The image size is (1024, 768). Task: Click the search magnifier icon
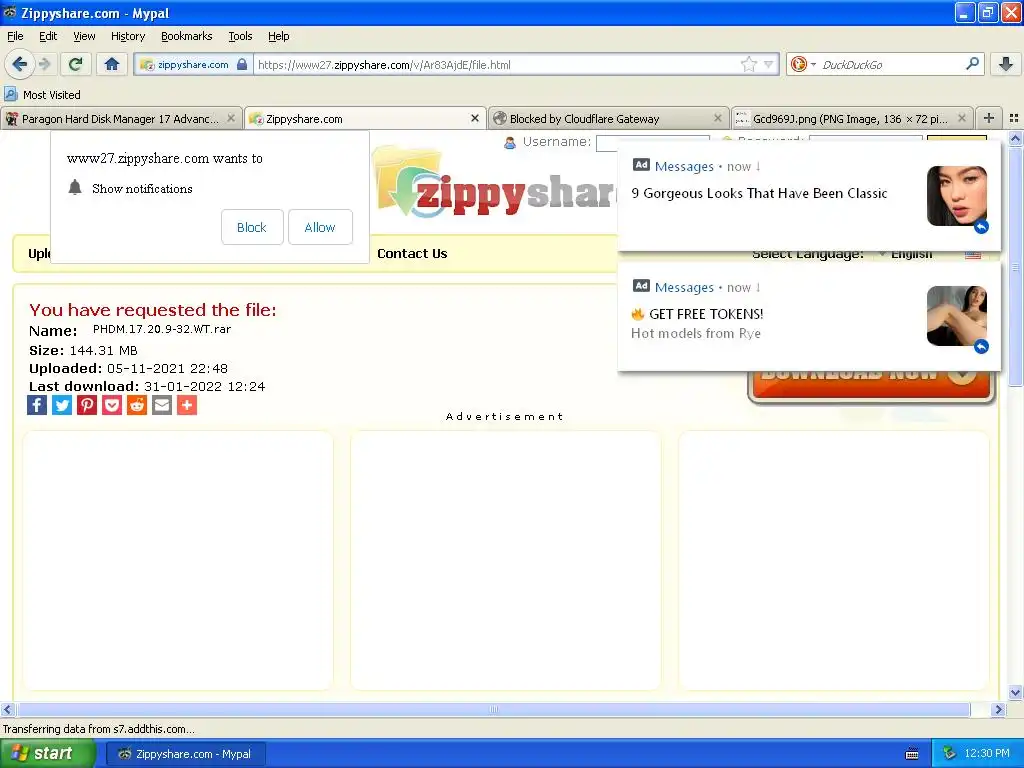coord(972,63)
